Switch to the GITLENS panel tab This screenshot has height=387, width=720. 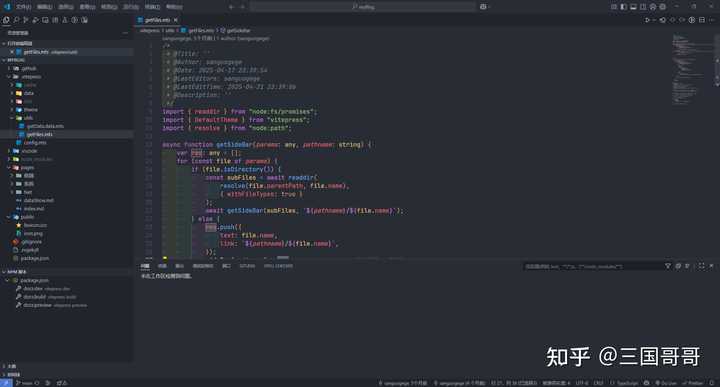(247, 266)
